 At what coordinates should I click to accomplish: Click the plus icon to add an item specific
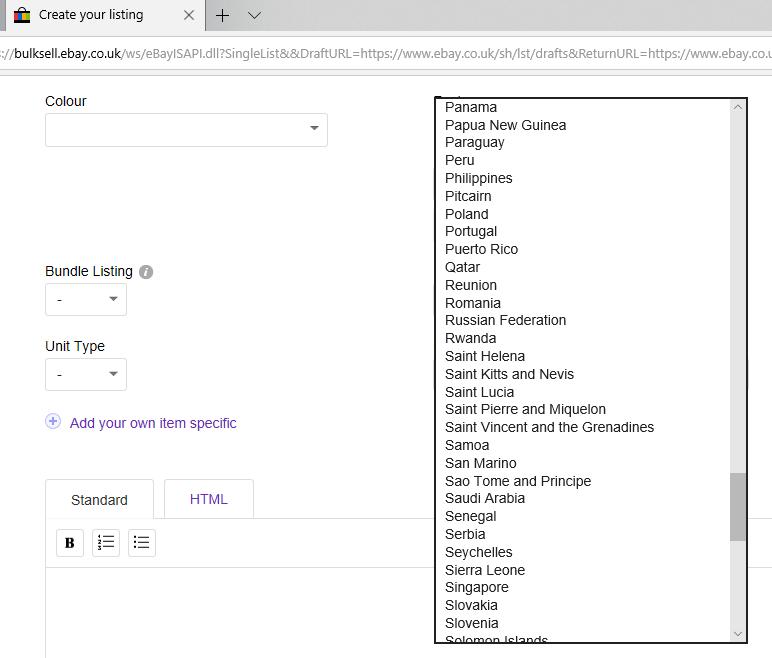(x=53, y=422)
